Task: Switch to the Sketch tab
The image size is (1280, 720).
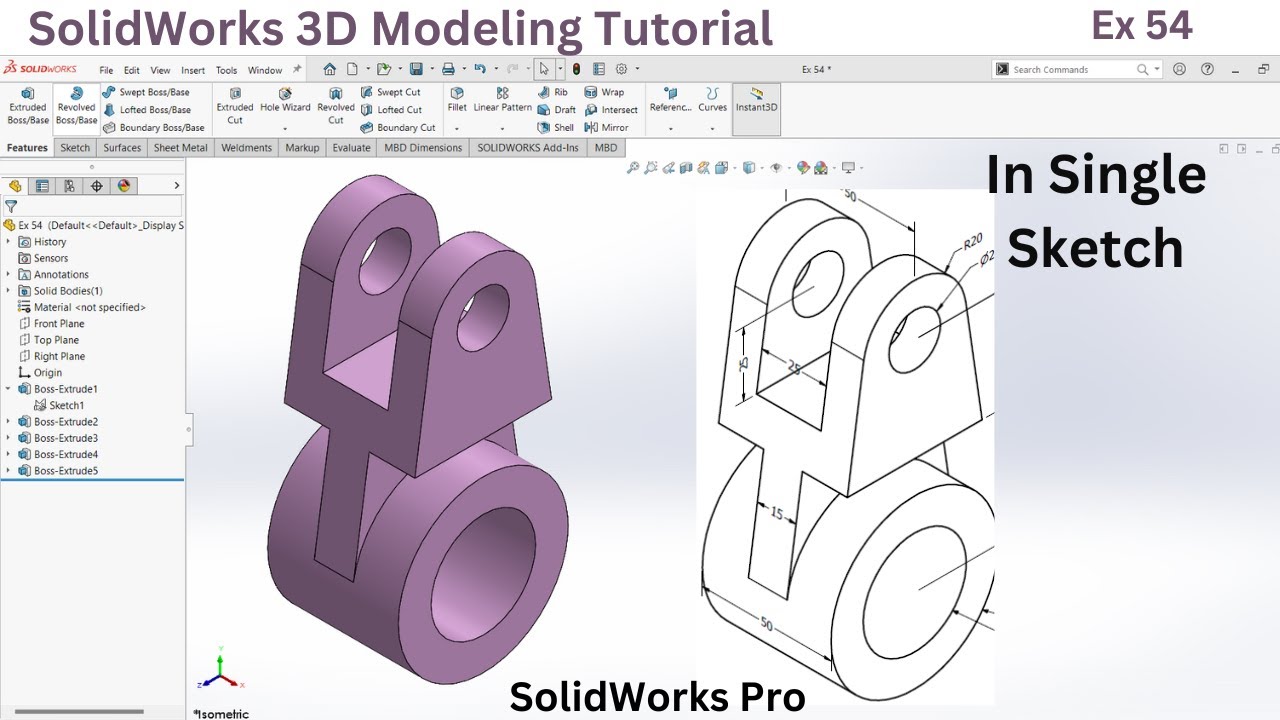Action: [x=75, y=148]
